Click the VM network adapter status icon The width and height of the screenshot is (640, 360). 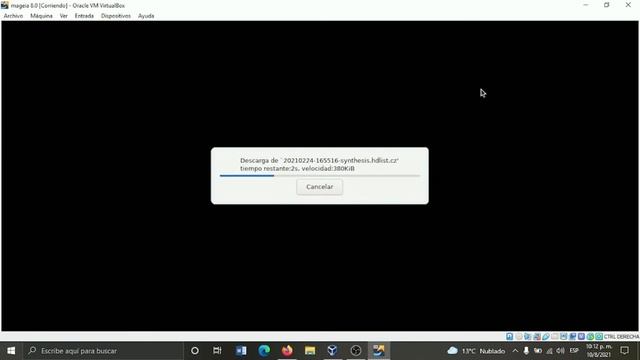tap(537, 336)
